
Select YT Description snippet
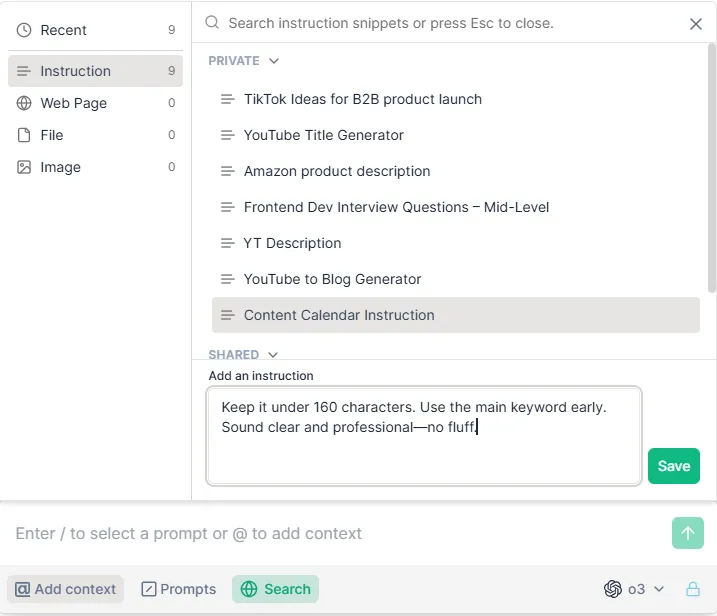coord(455,243)
